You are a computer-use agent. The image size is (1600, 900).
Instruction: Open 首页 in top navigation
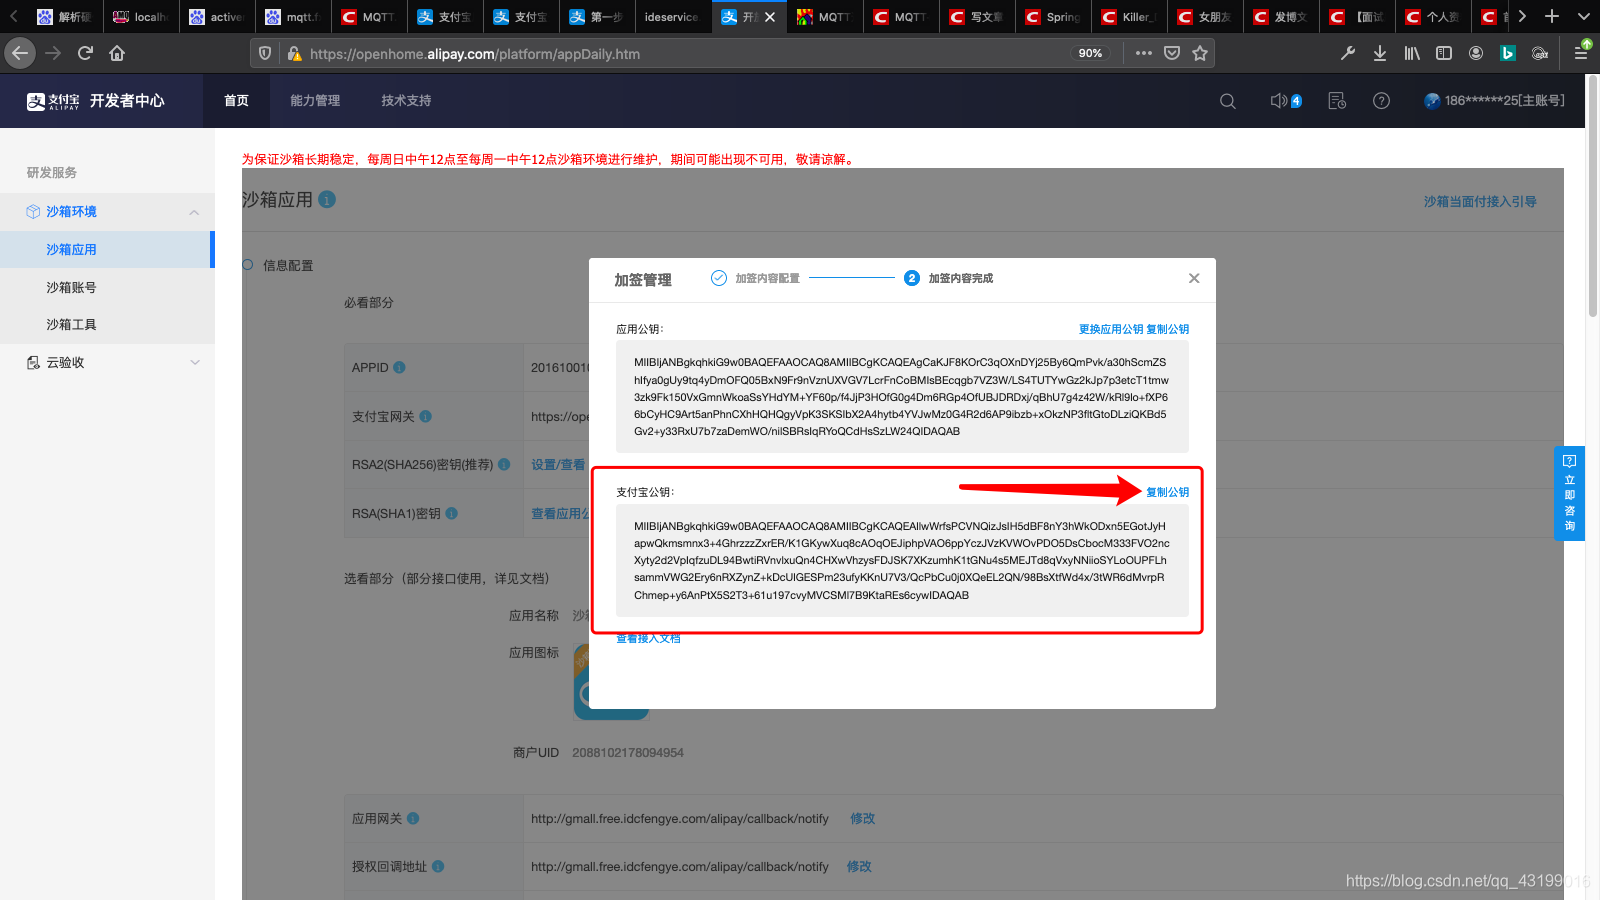coord(236,101)
